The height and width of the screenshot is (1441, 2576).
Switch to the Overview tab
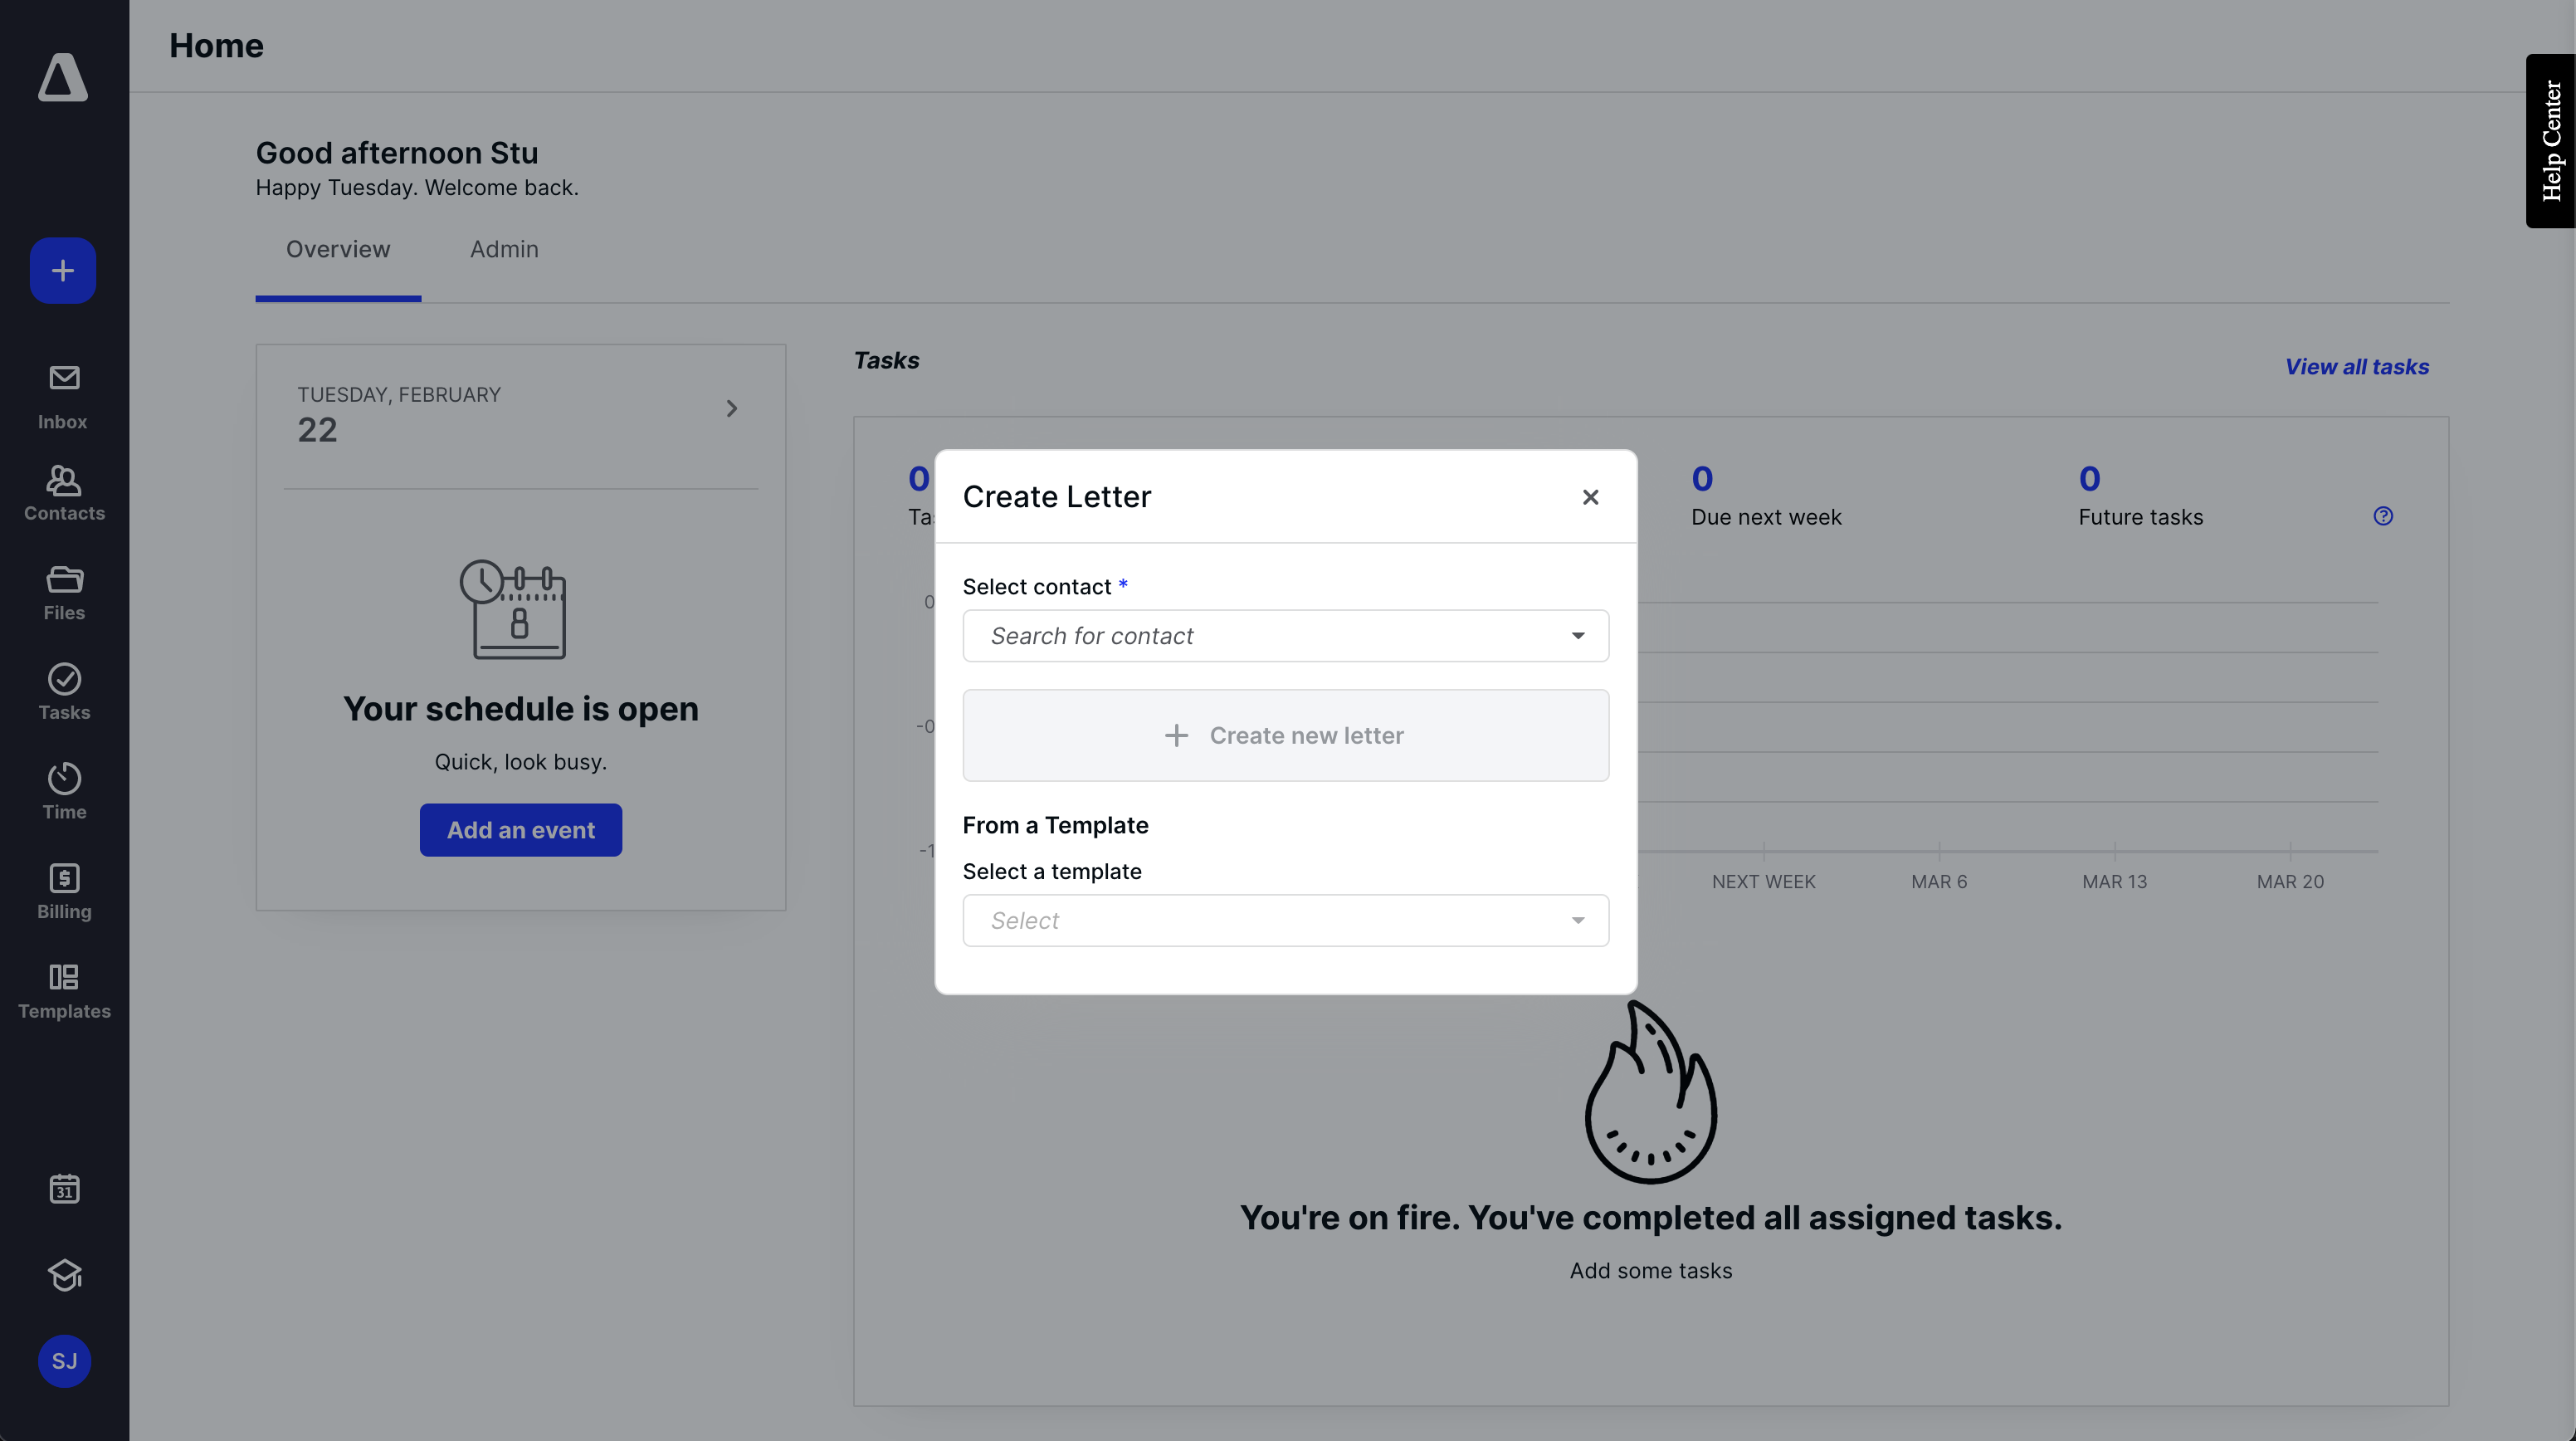pos(337,249)
